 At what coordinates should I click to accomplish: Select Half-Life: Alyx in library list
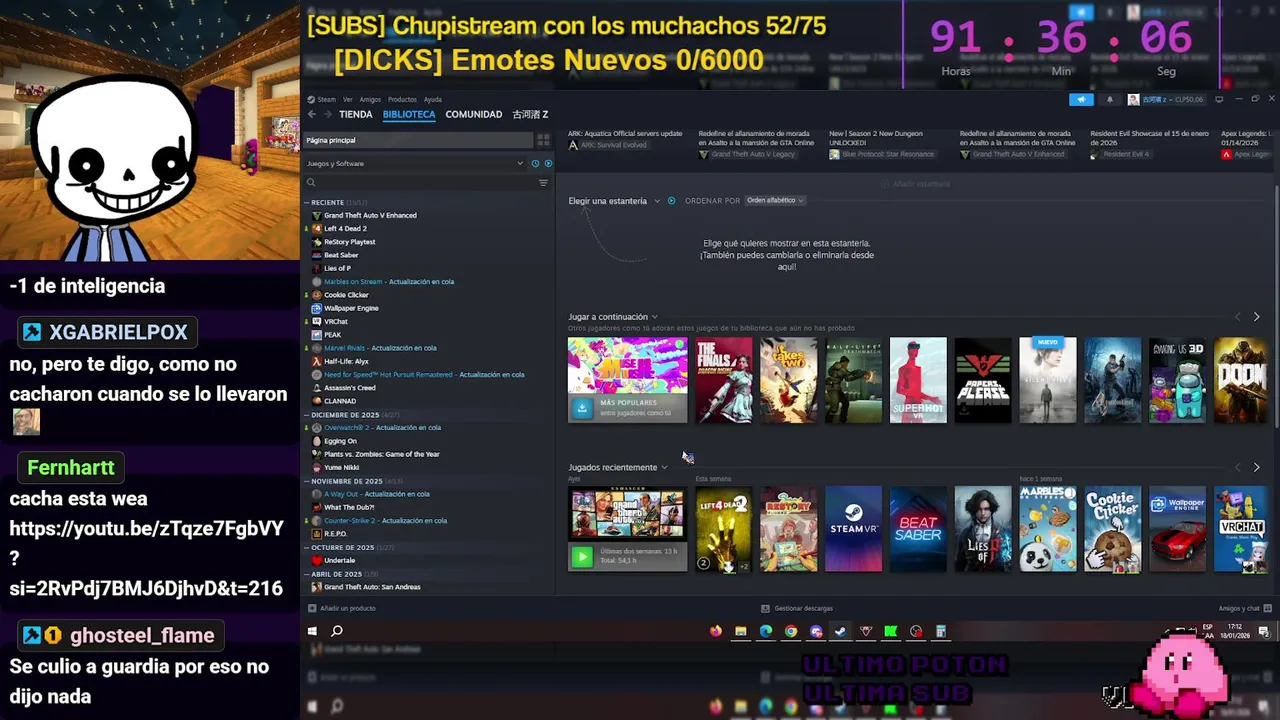346,361
